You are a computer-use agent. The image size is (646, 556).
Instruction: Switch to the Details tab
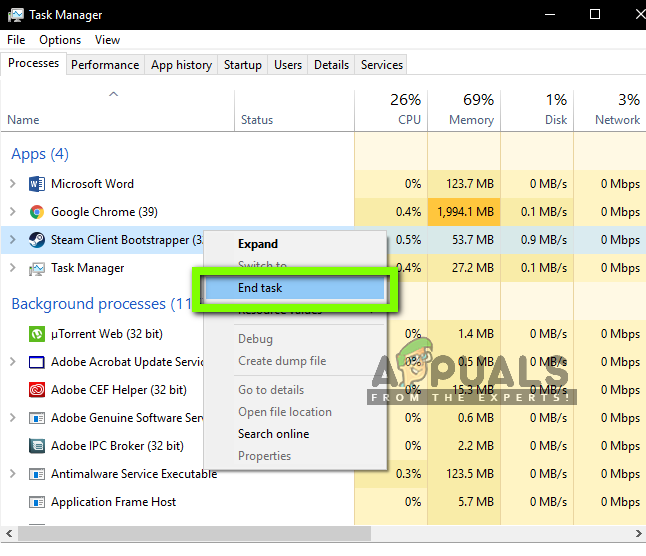click(x=331, y=65)
